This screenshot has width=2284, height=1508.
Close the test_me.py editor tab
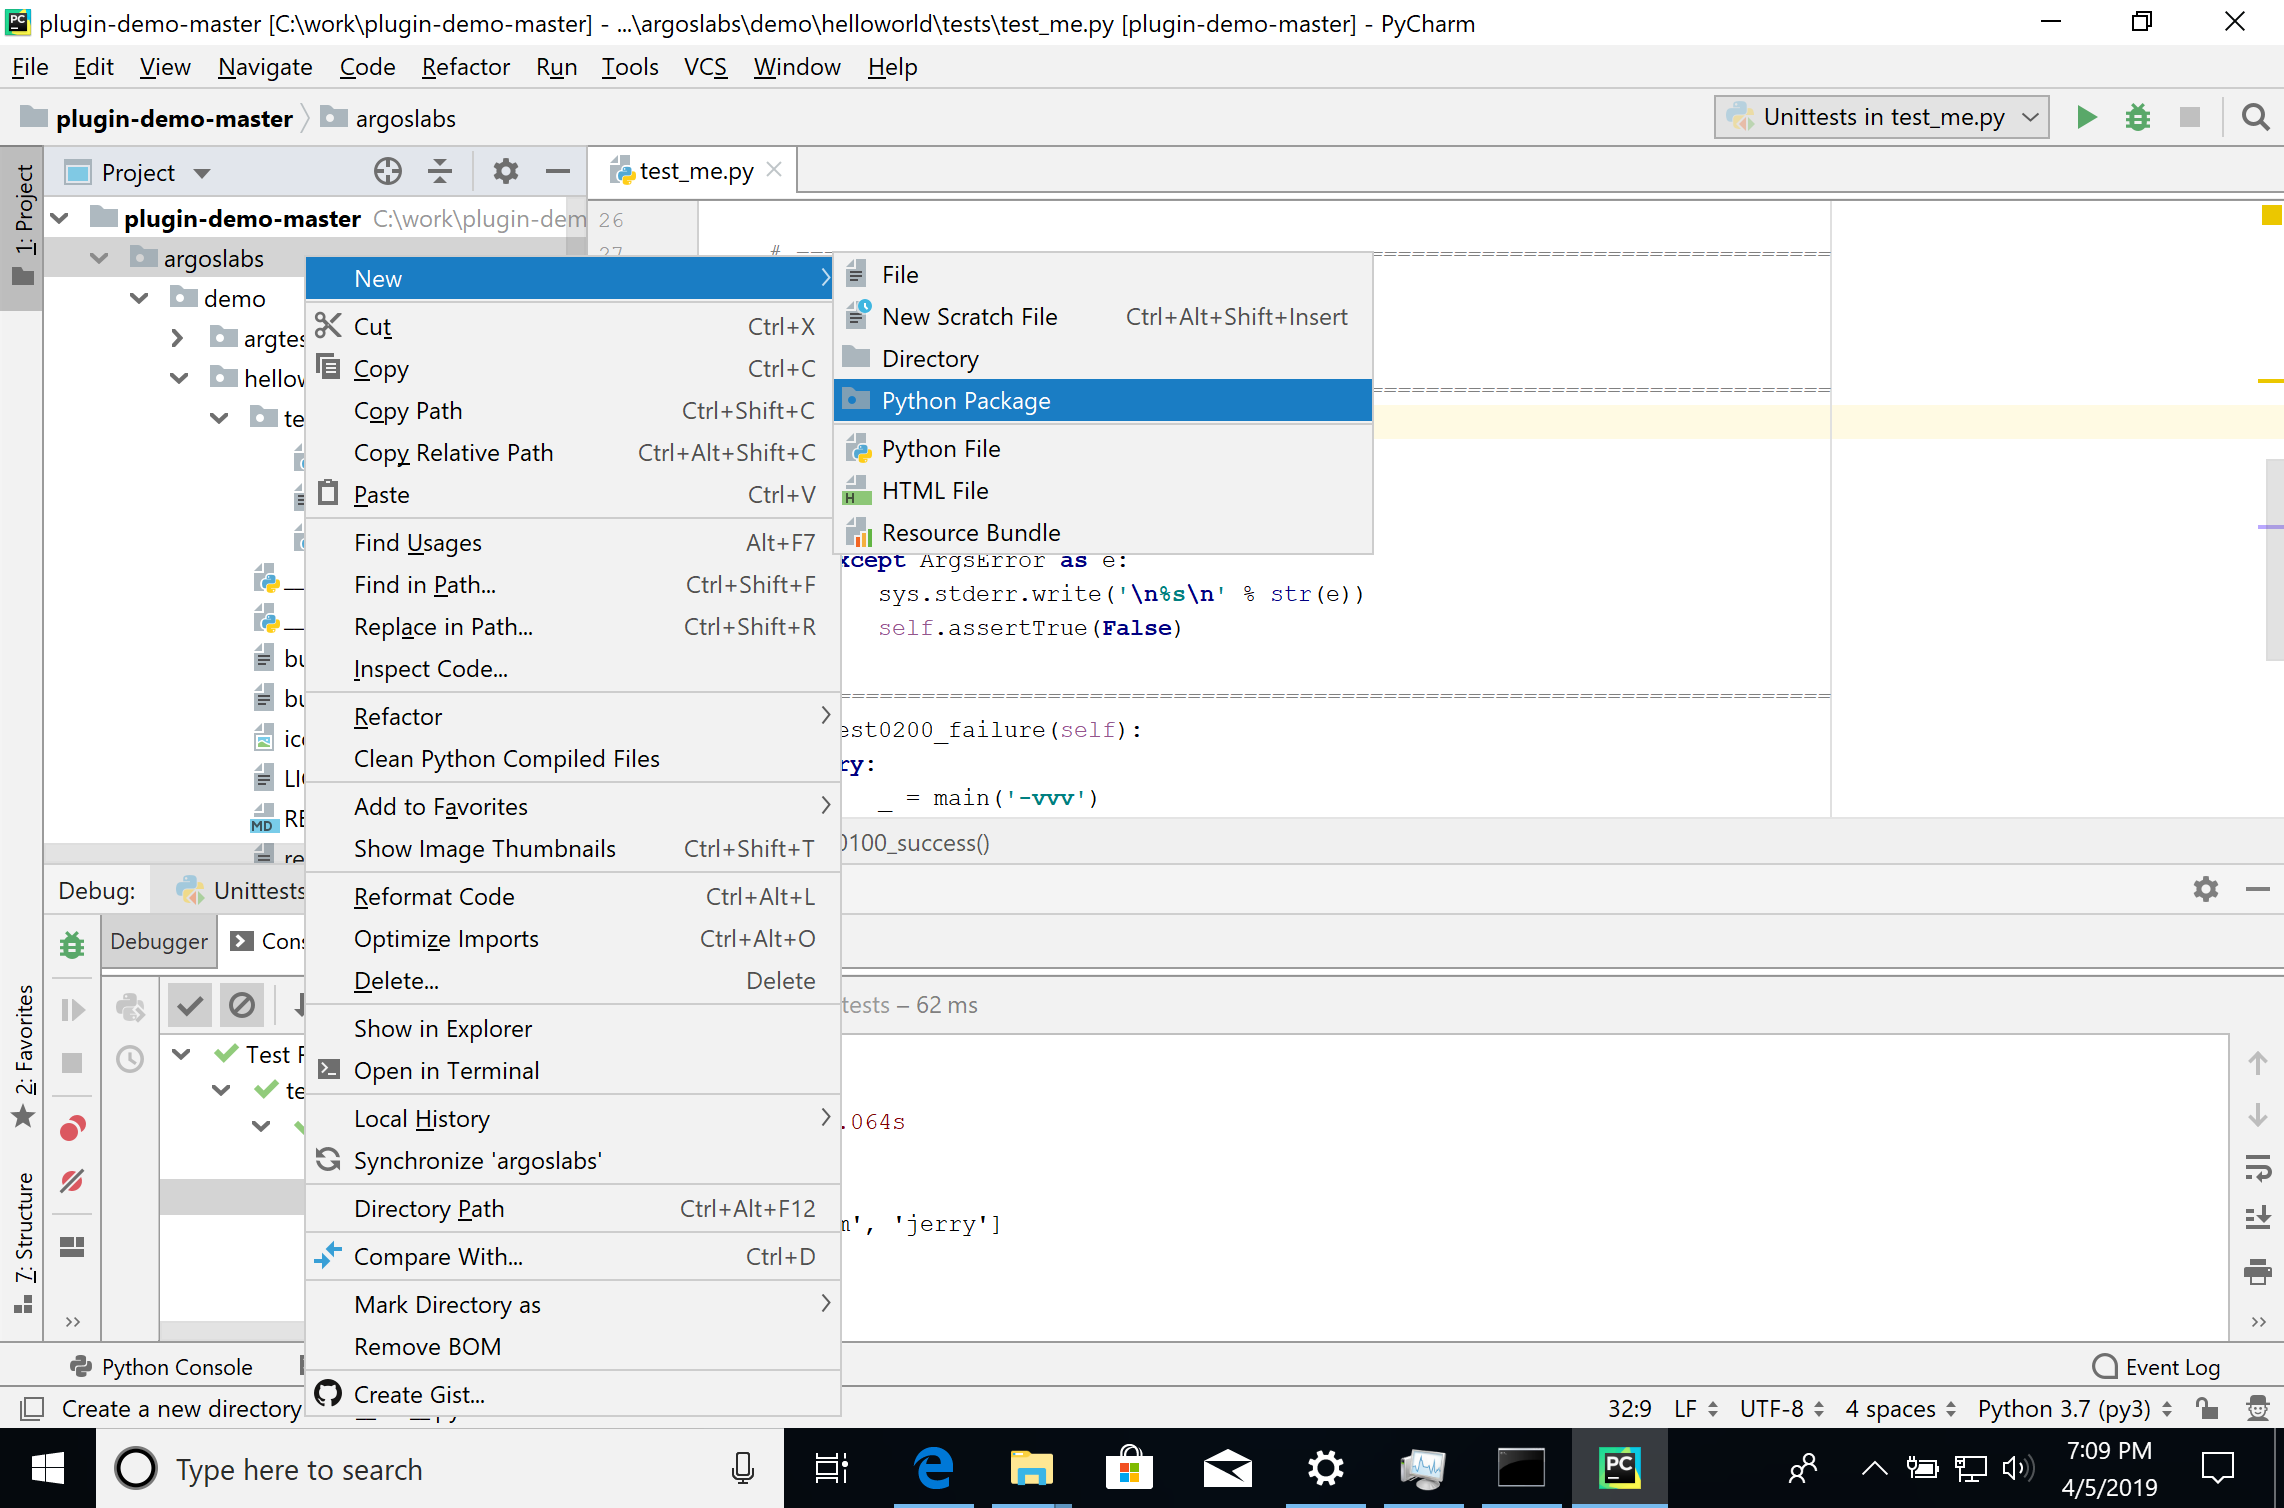pyautogui.click(x=774, y=170)
